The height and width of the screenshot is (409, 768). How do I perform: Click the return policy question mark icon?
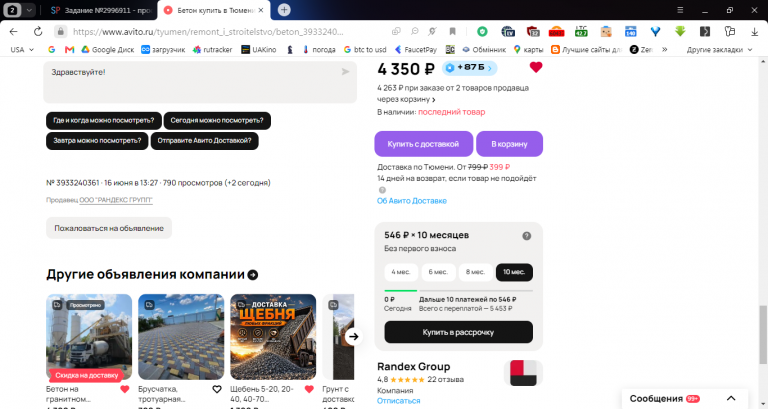pyautogui.click(x=382, y=190)
